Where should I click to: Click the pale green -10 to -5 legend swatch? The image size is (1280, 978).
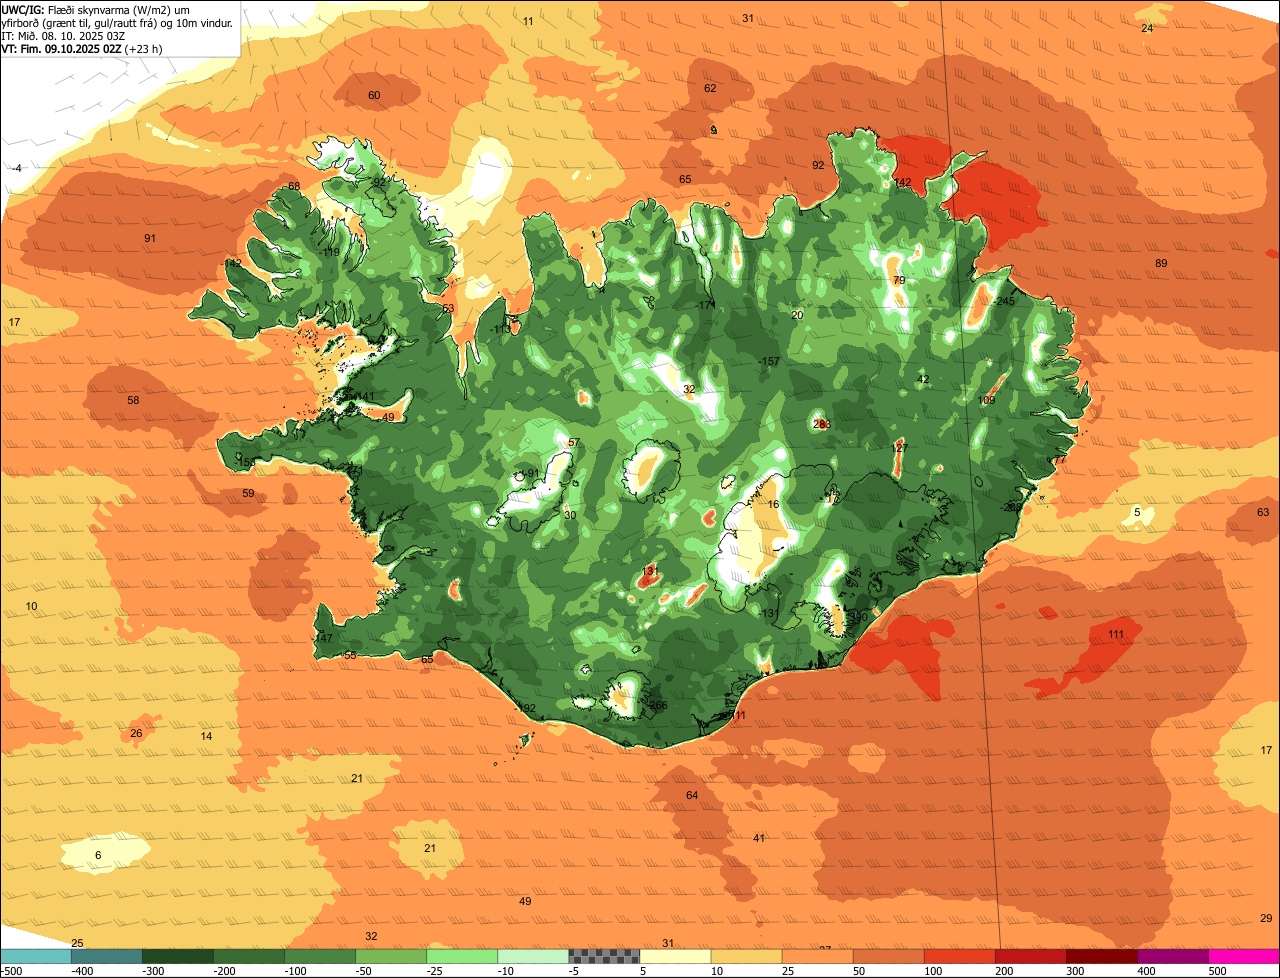[532, 956]
